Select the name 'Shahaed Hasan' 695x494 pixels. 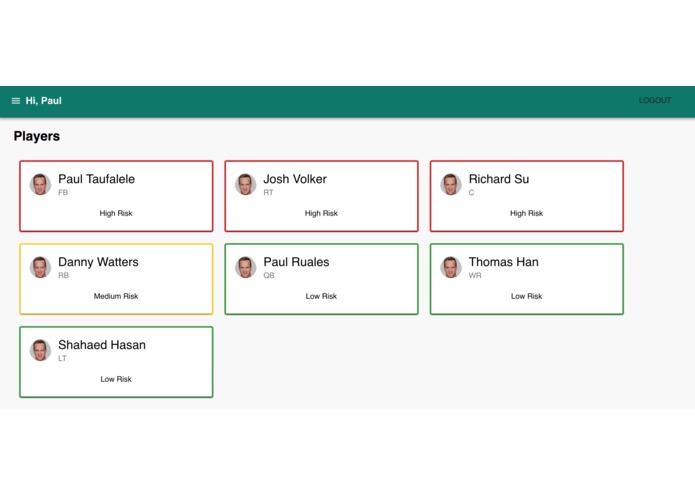(x=102, y=345)
